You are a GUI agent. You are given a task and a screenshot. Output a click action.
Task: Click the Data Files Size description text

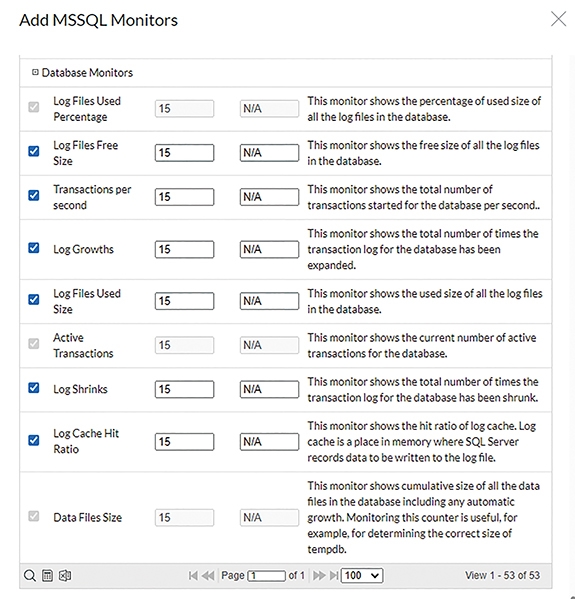click(423, 518)
